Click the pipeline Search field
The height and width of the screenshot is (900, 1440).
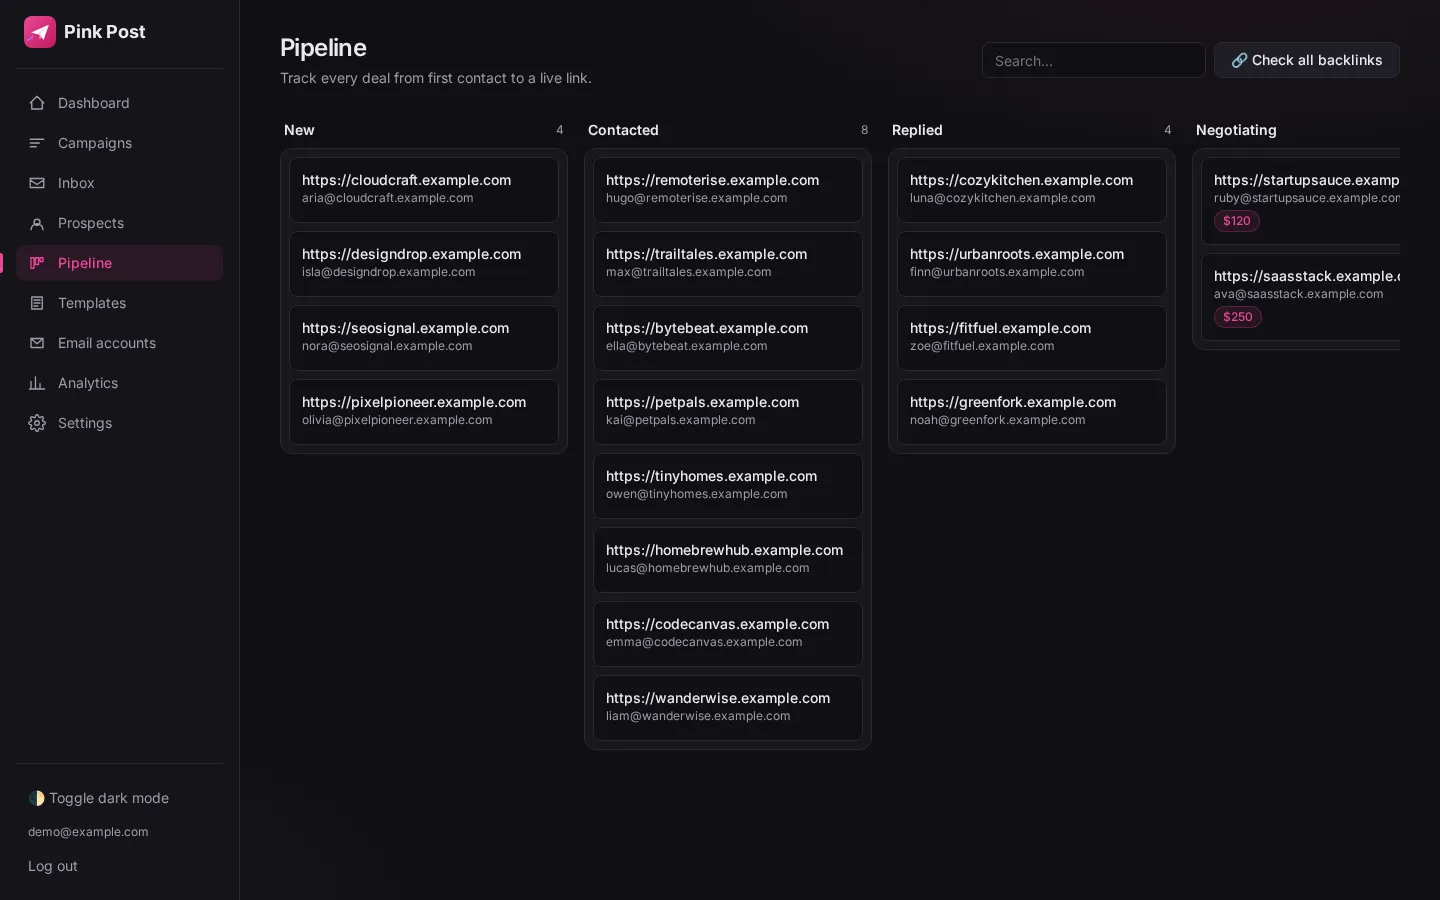tap(1093, 60)
